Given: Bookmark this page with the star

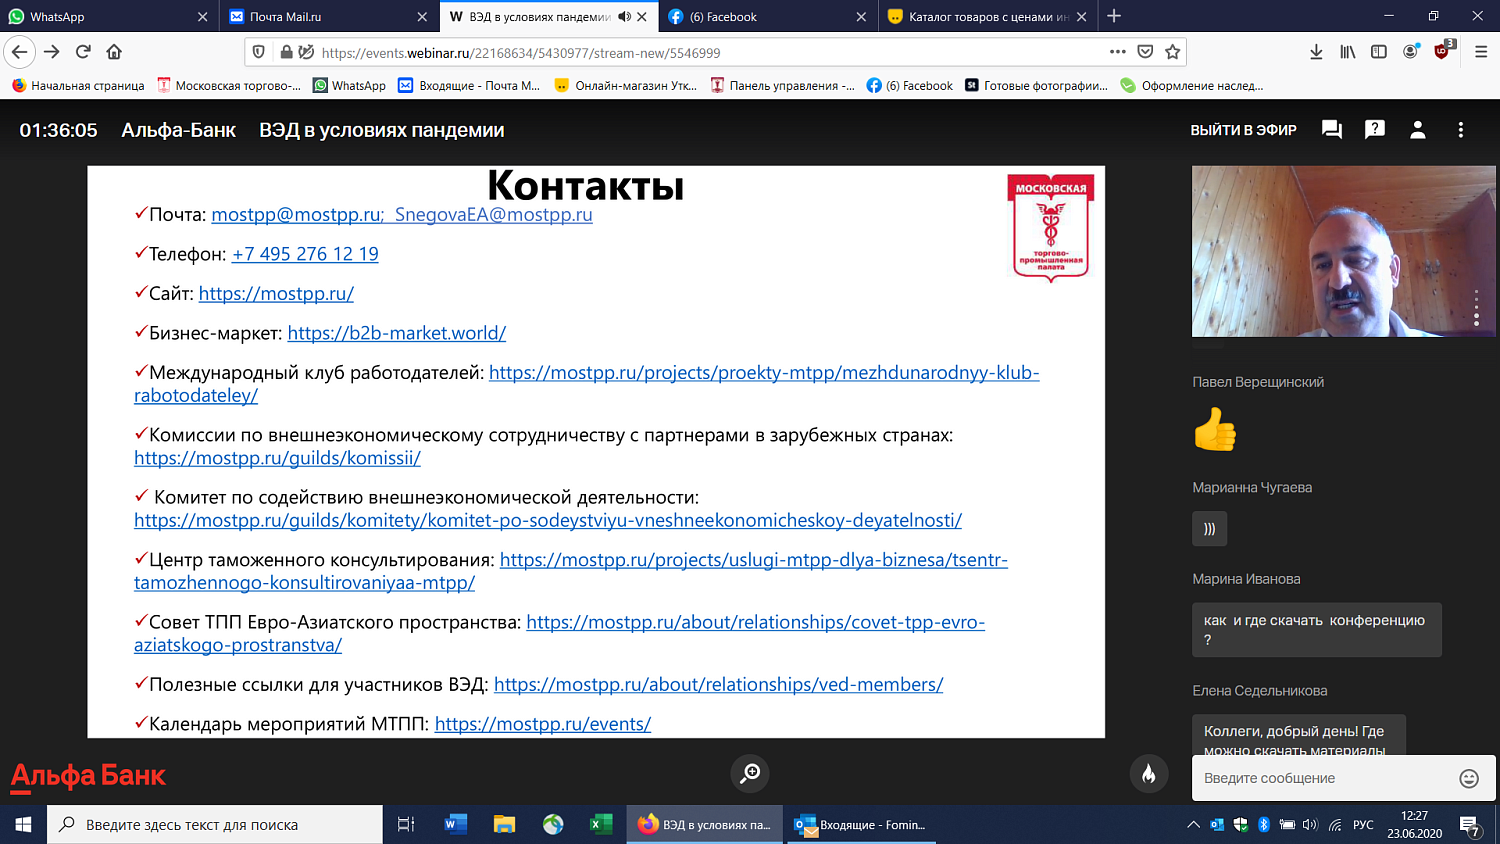Looking at the screenshot, I should [1173, 52].
